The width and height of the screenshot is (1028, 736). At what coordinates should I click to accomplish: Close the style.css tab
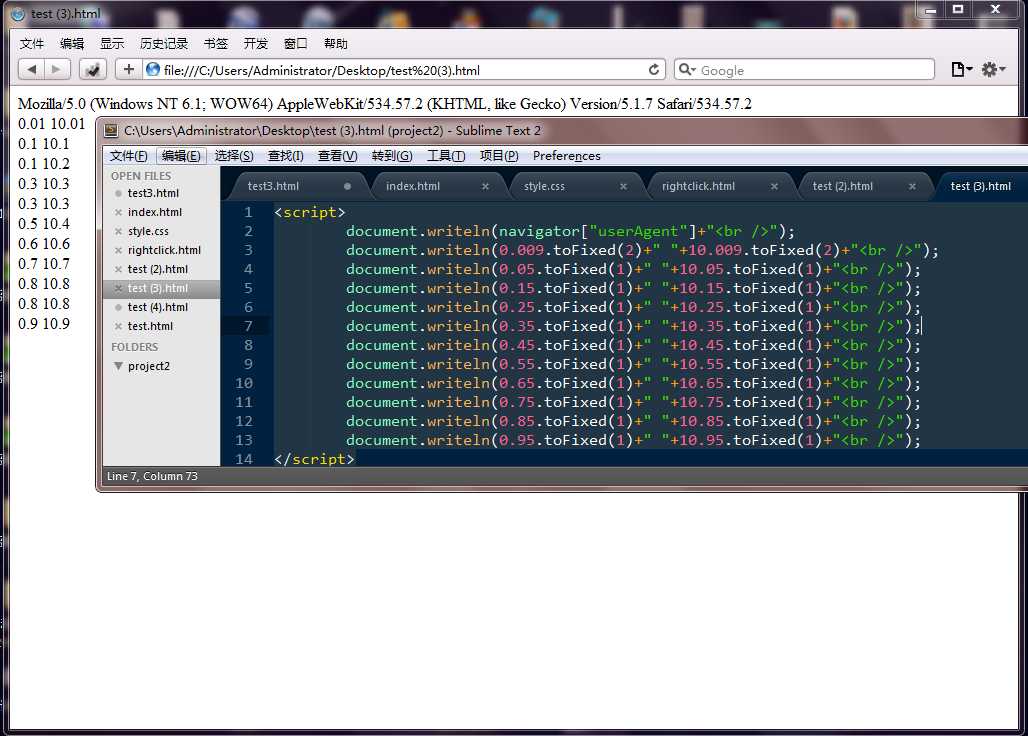pos(623,186)
